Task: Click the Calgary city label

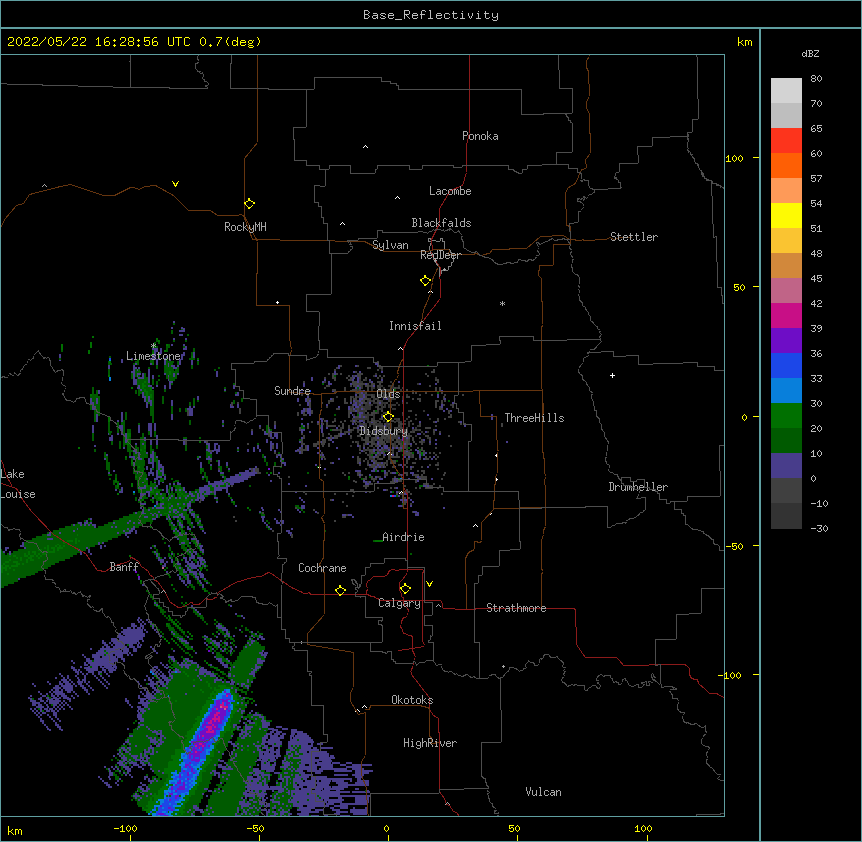Action: coord(399,603)
